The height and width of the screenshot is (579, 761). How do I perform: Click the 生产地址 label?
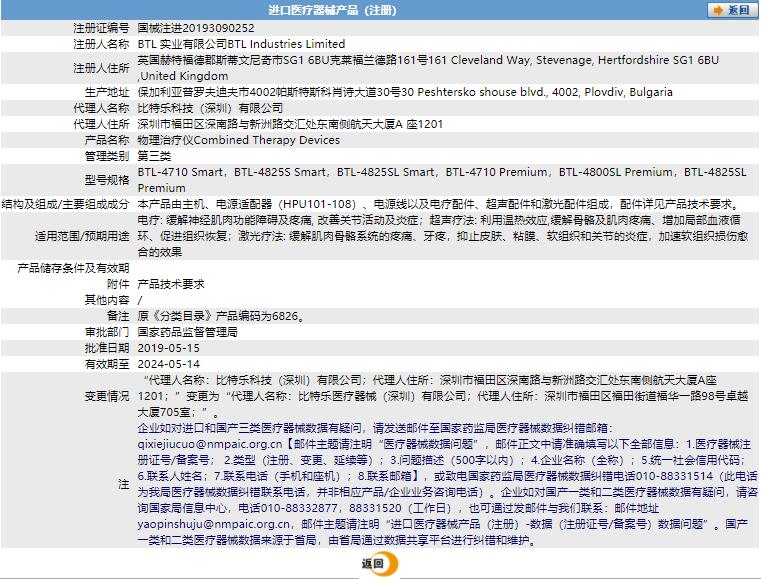[107, 92]
